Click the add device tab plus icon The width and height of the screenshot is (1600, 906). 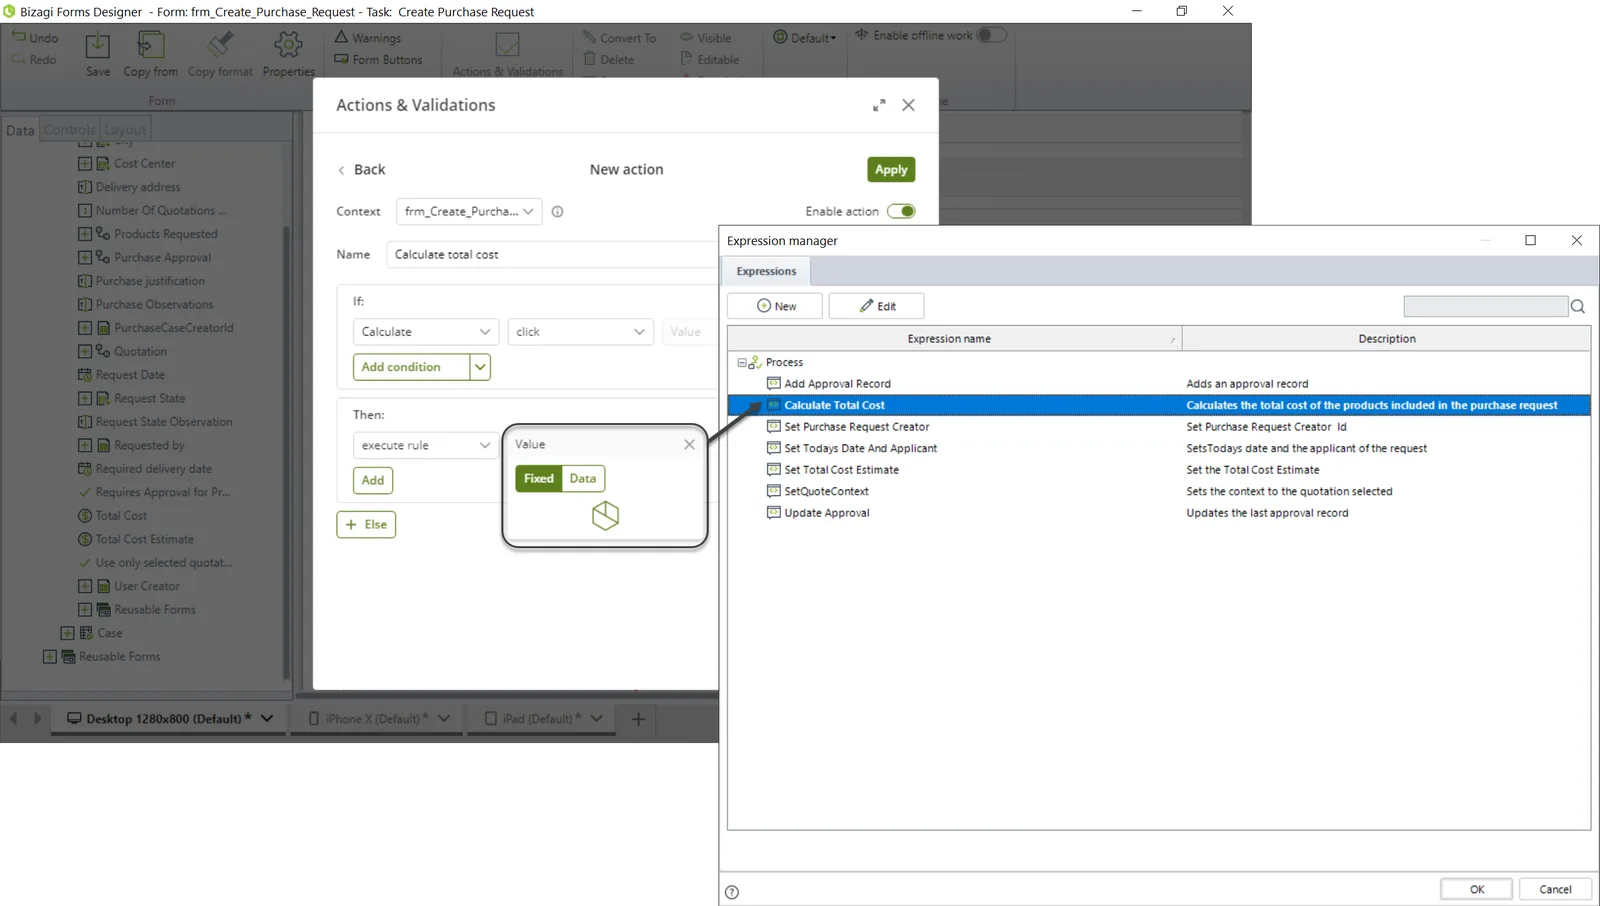638,718
